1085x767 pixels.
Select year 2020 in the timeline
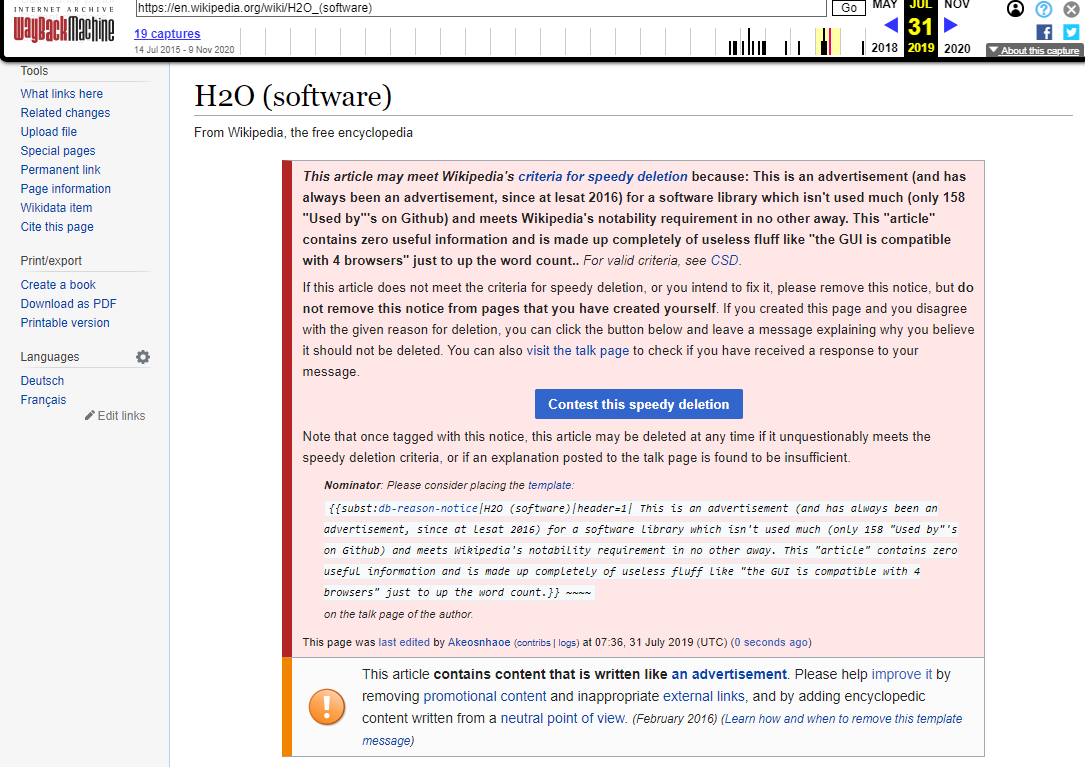[x=957, y=48]
